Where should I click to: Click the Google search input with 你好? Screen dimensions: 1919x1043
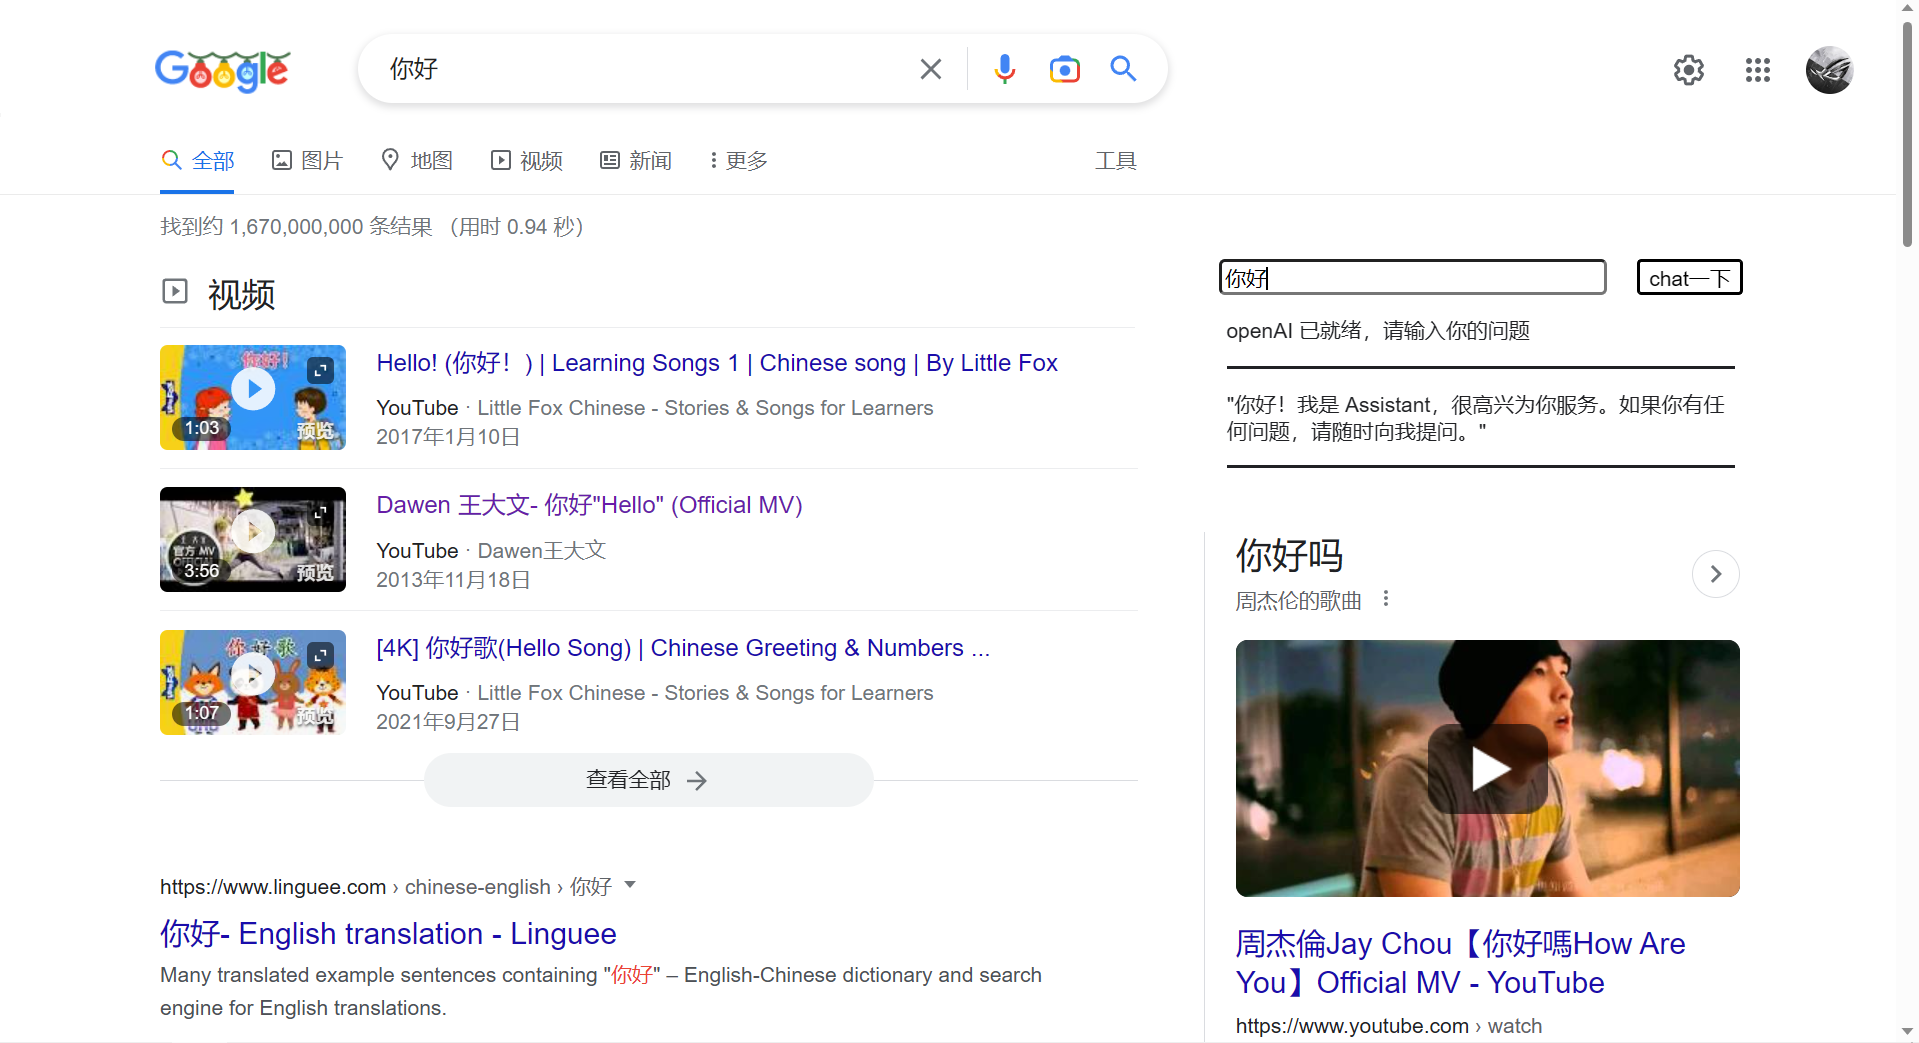(x=640, y=69)
